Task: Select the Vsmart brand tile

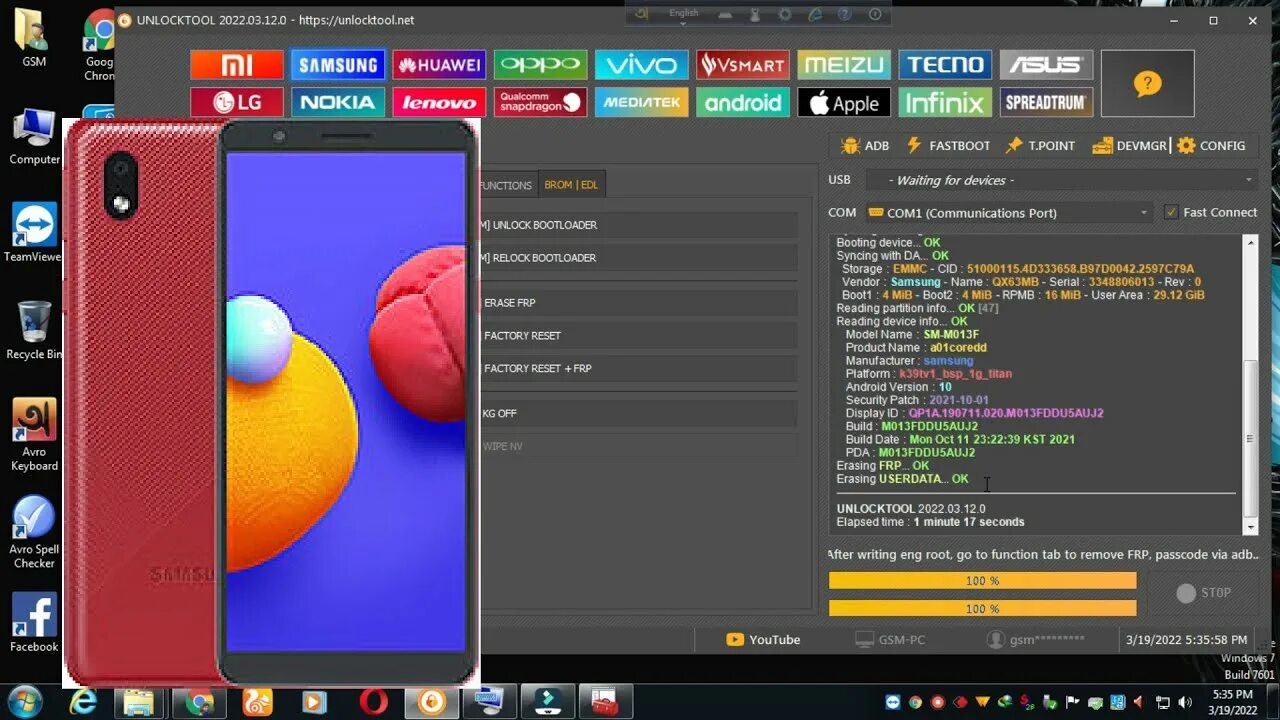Action: [x=743, y=65]
